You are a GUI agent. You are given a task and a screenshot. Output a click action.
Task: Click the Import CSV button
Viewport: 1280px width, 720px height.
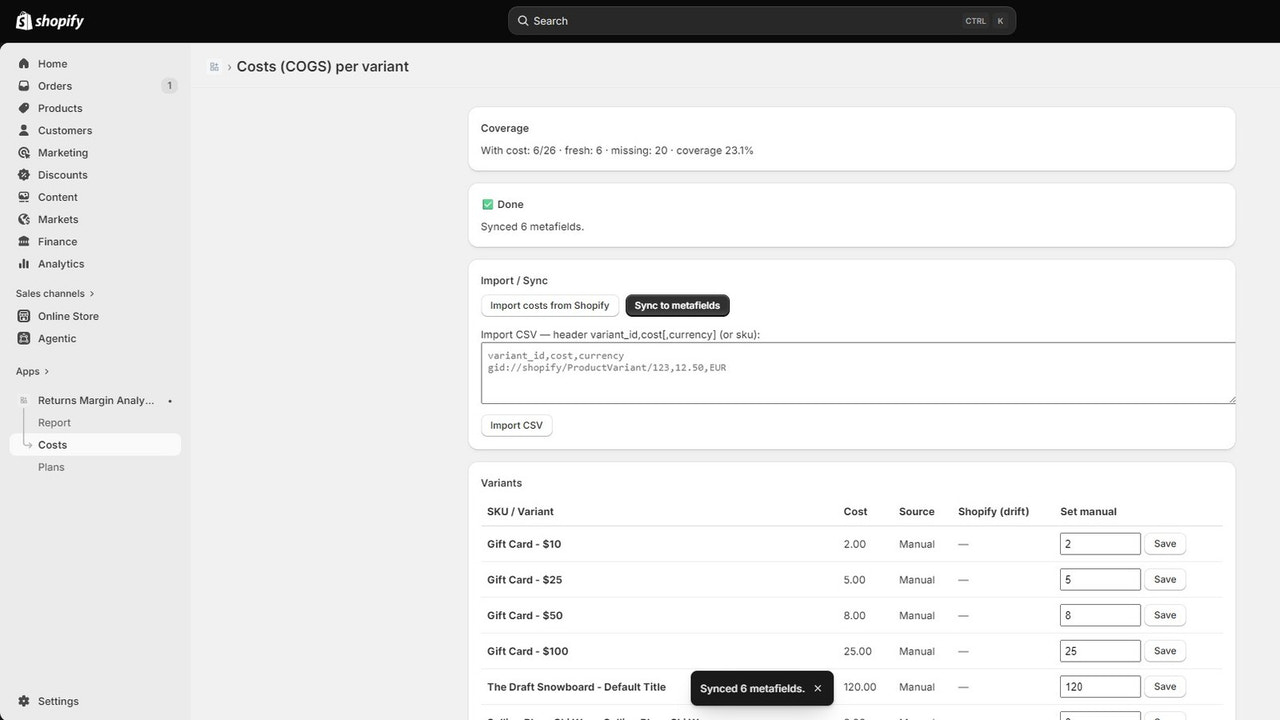point(516,425)
